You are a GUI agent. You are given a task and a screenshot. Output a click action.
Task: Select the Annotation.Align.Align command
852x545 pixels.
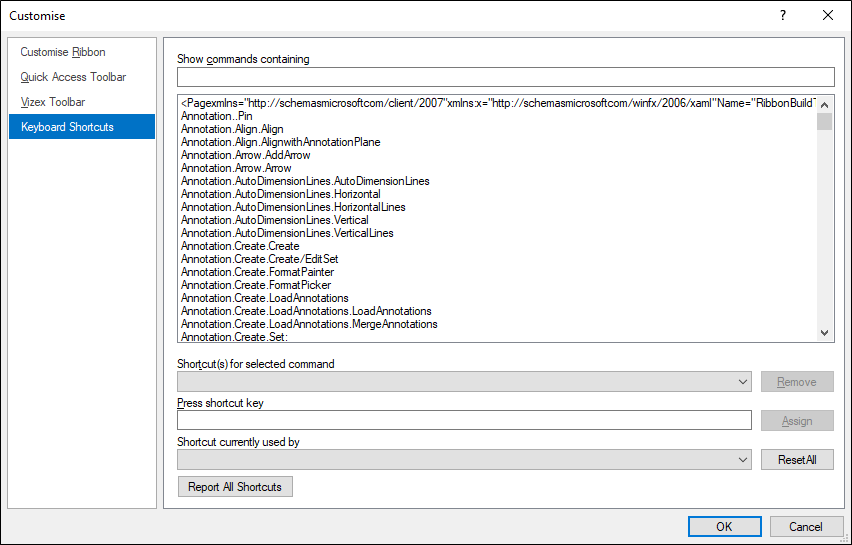(x=232, y=129)
